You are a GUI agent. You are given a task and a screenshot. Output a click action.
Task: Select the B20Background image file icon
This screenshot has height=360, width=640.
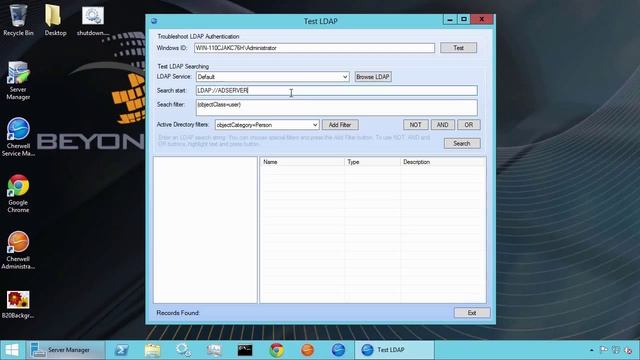[18, 304]
